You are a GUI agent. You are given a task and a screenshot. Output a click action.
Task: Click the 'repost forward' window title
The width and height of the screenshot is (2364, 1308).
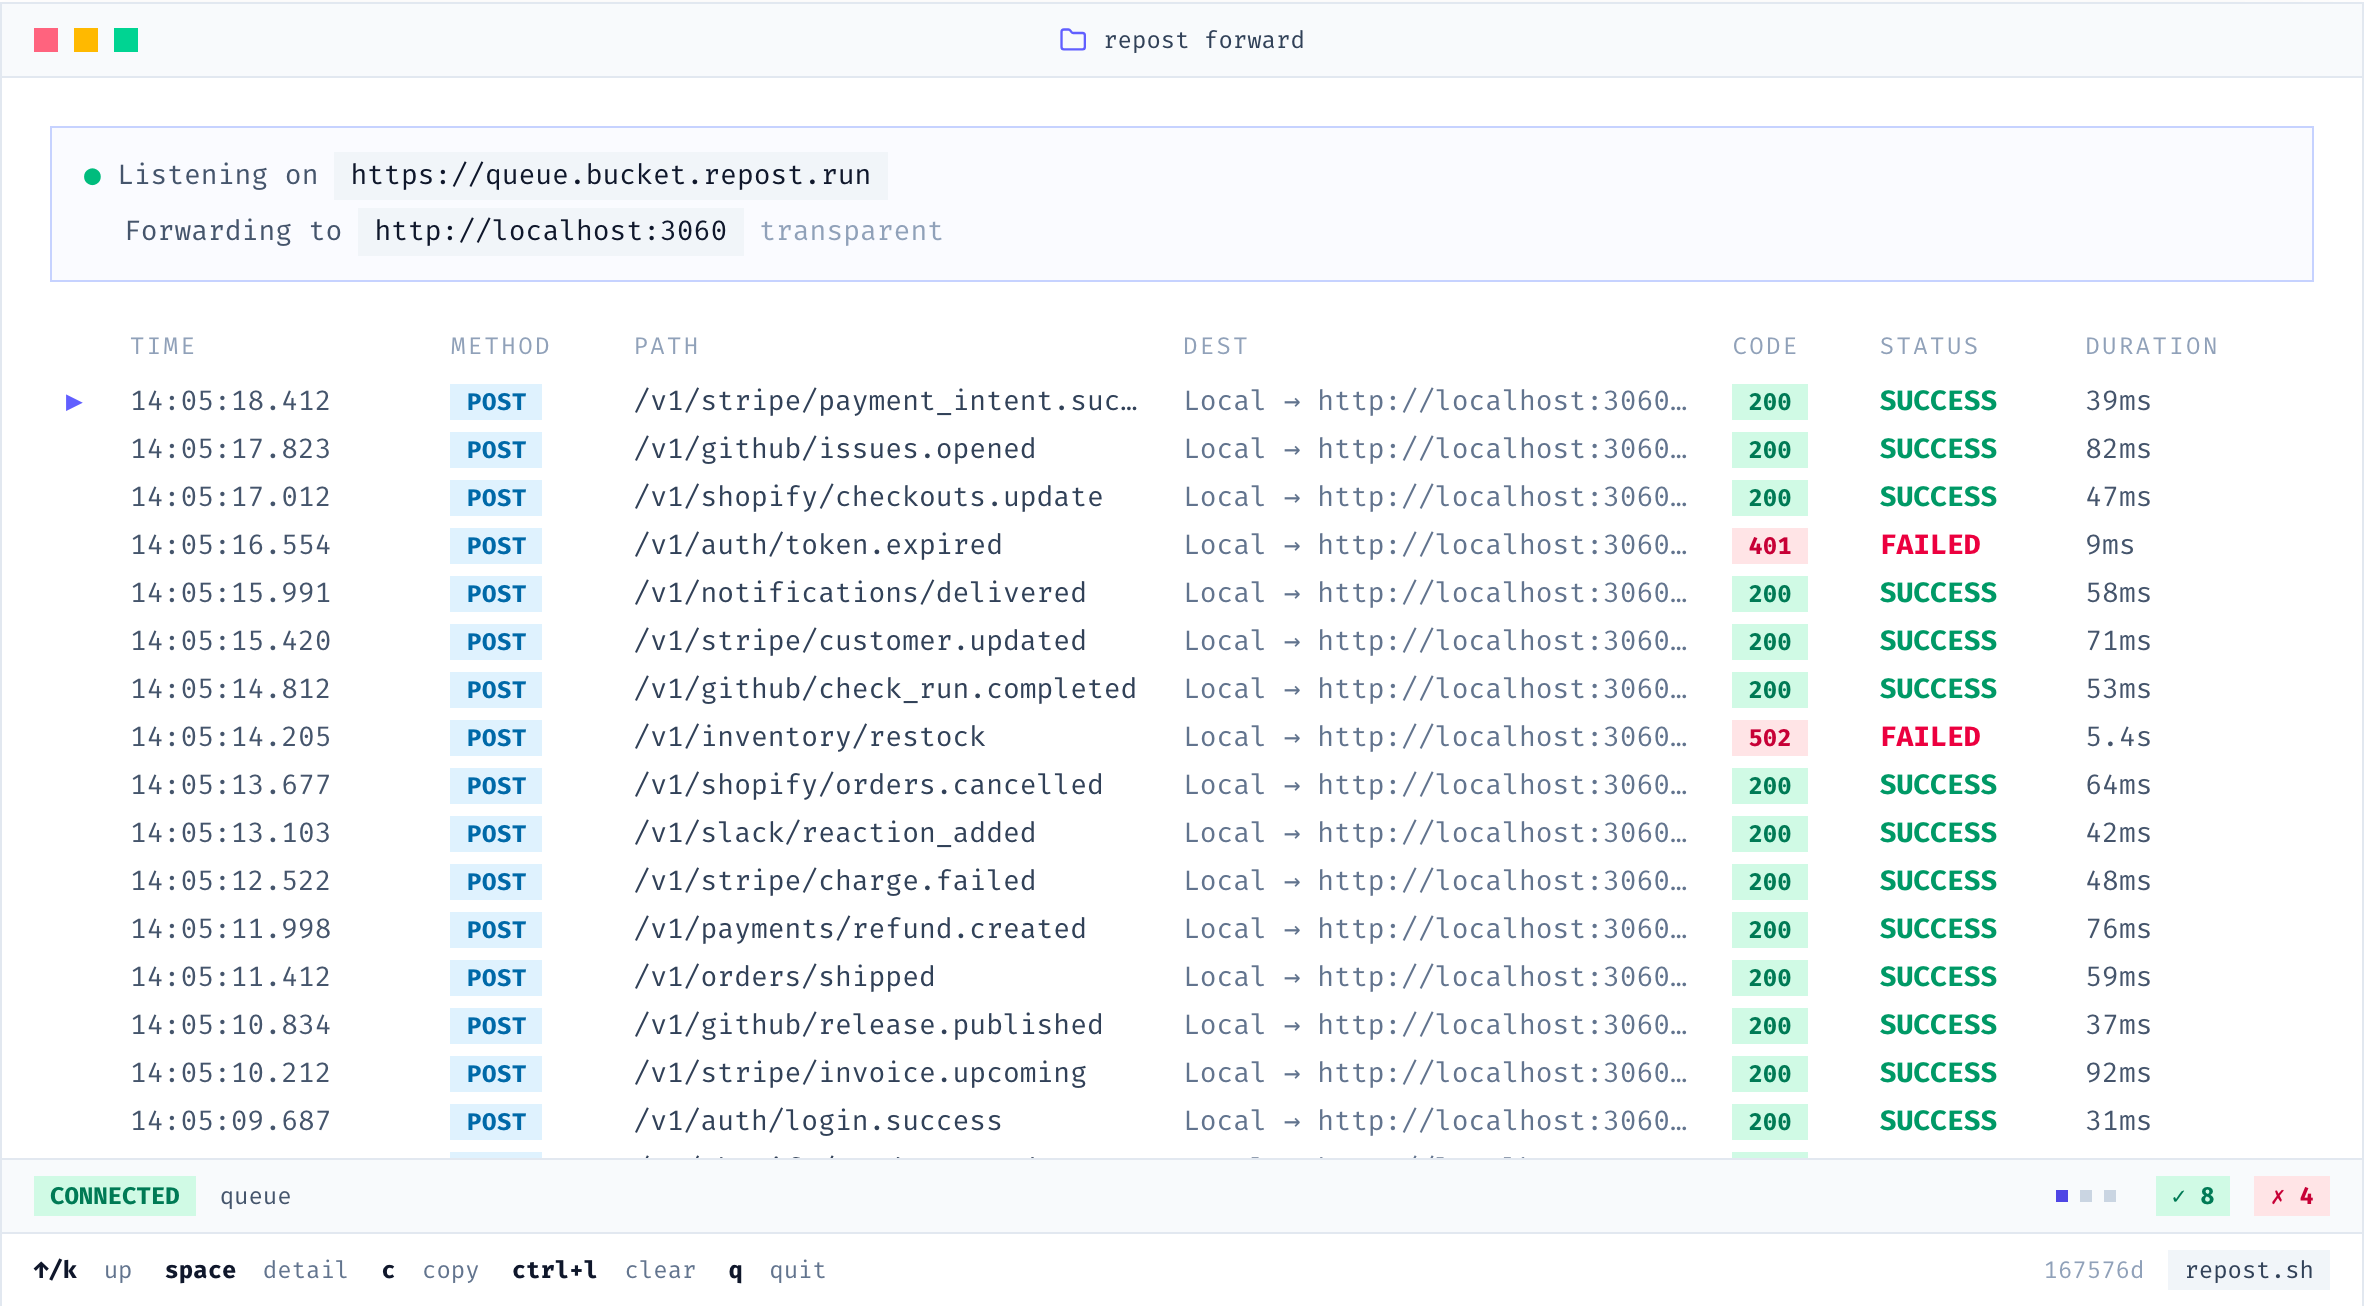(x=1204, y=40)
